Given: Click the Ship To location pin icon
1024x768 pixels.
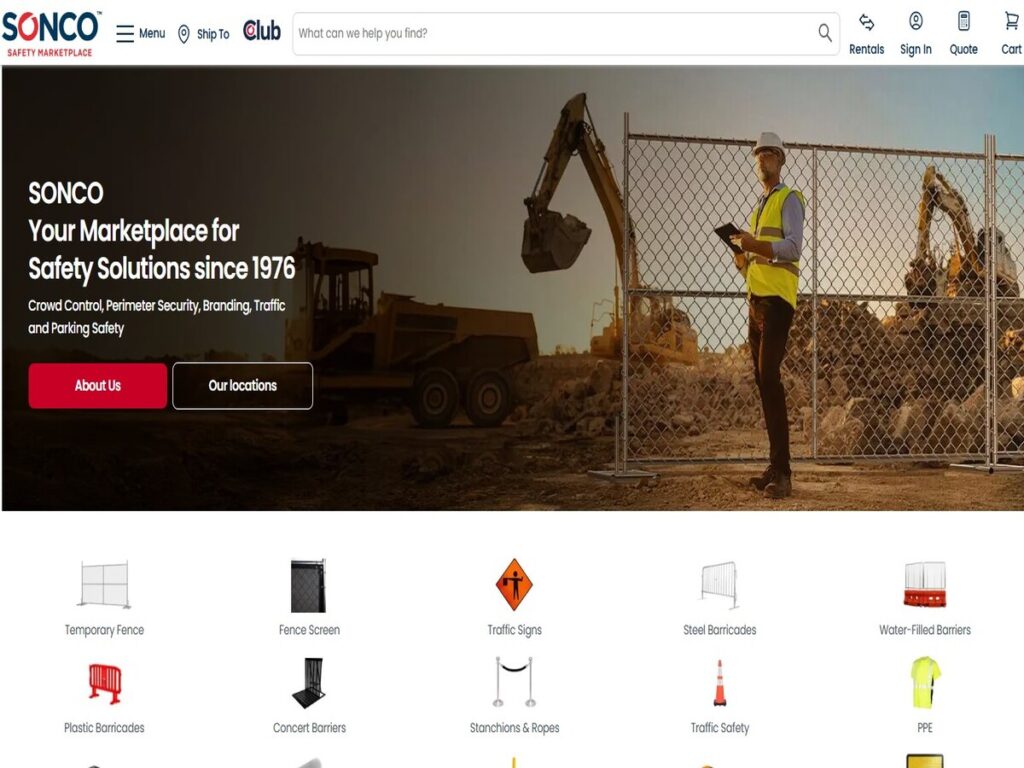Looking at the screenshot, I should click(184, 34).
